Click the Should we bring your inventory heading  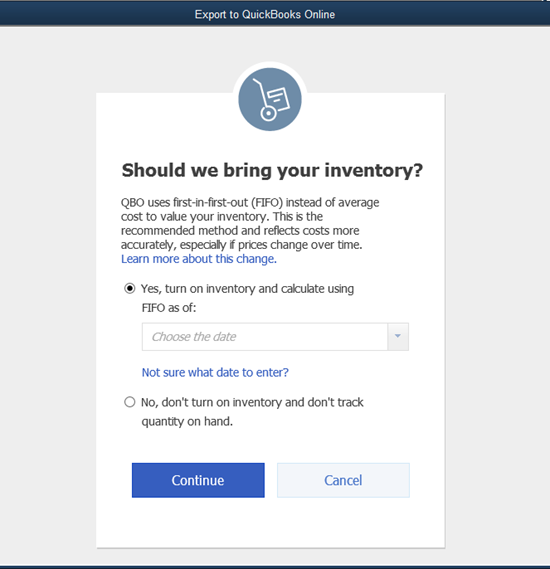(272, 171)
